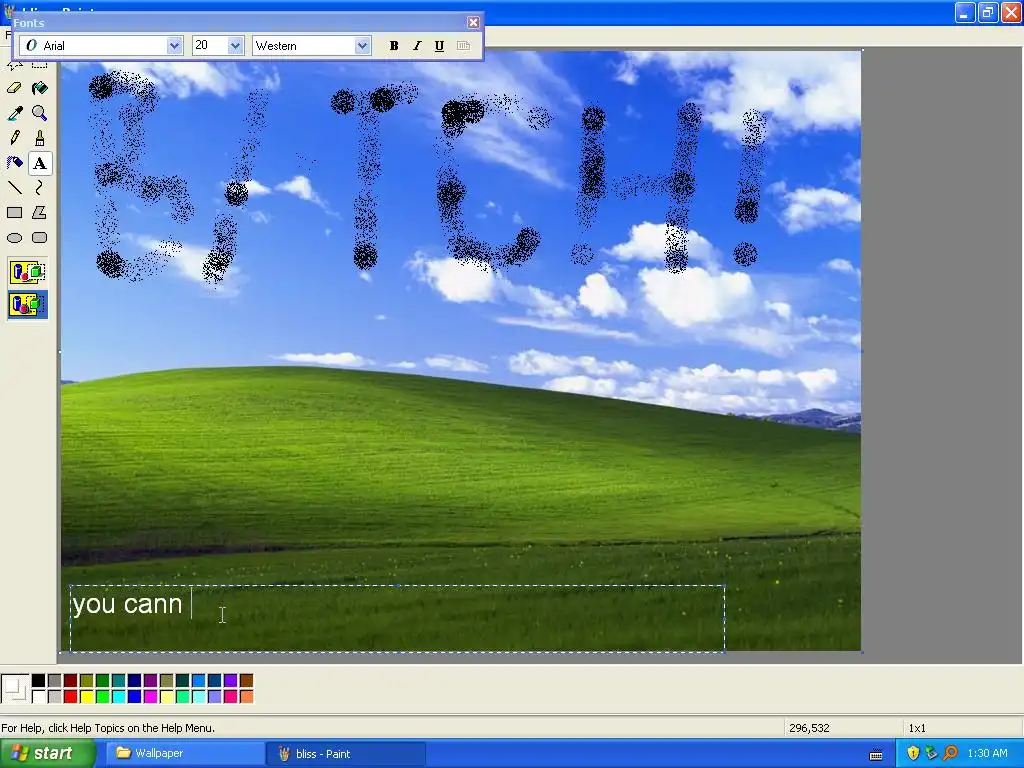This screenshot has height=768, width=1024.
Task: Pick the bright yellow color swatch
Action: [x=86, y=697]
